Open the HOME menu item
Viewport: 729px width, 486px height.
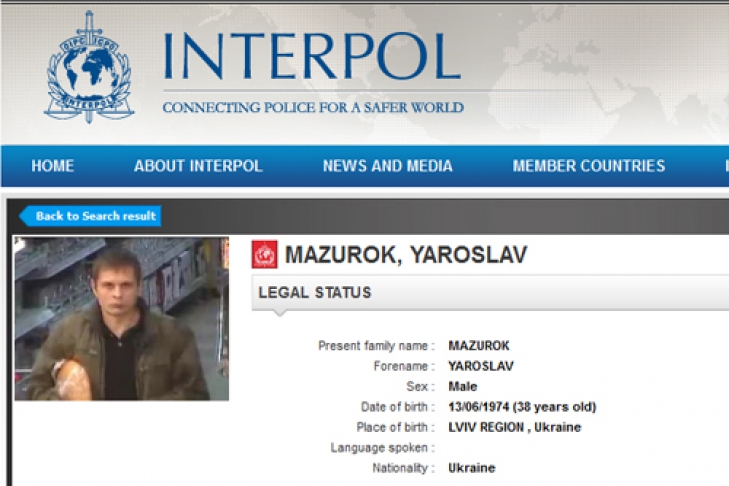(x=53, y=166)
